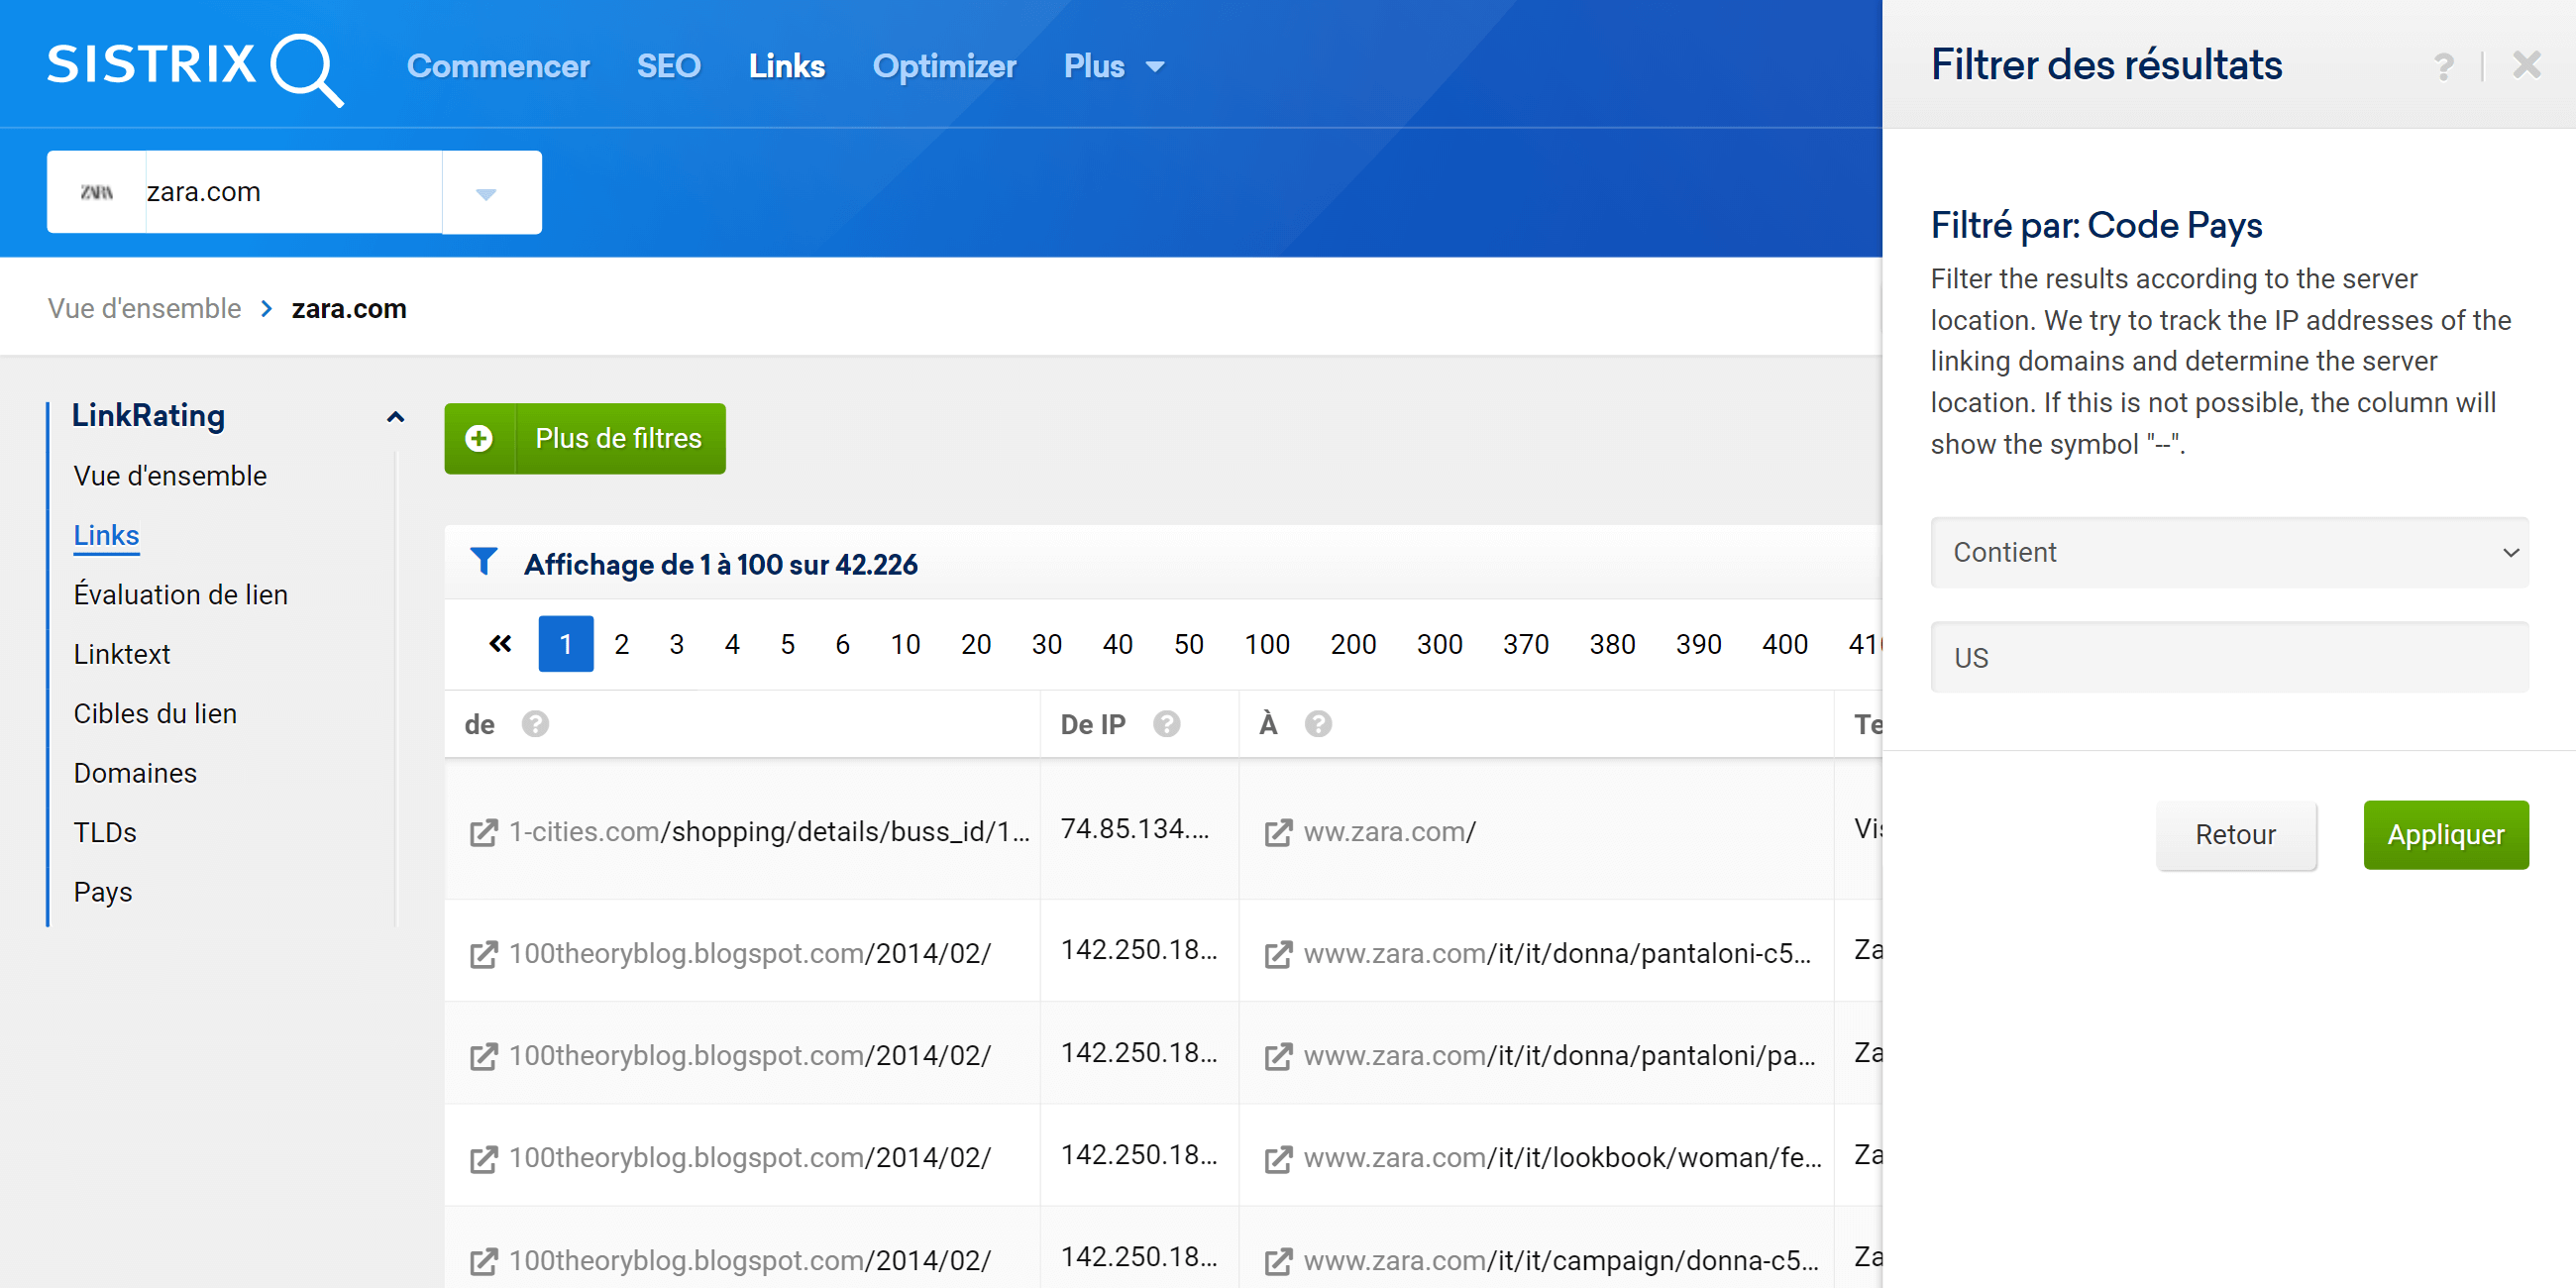This screenshot has height=1288, width=2576.
Task: Click the plus icon on green filter button
Action: (480, 438)
